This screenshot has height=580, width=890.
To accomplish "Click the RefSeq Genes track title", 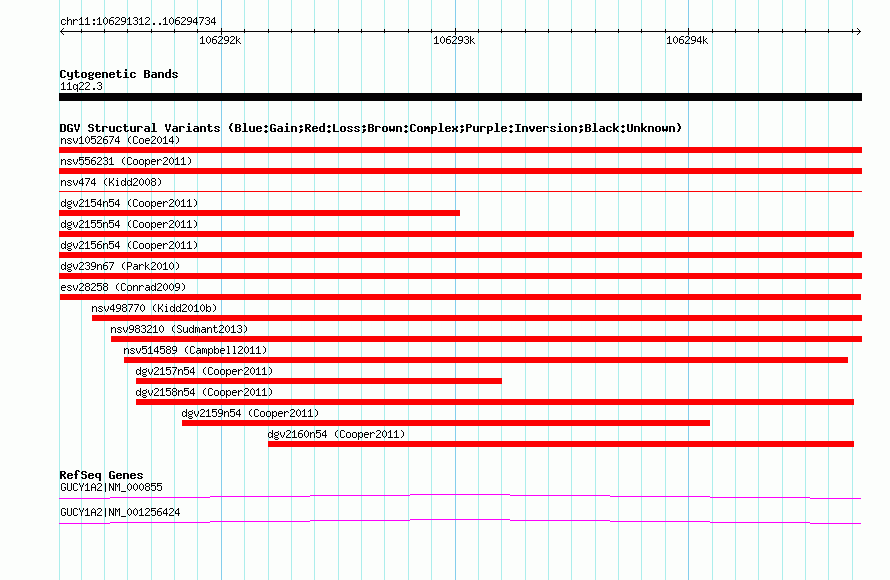I will [101, 475].
